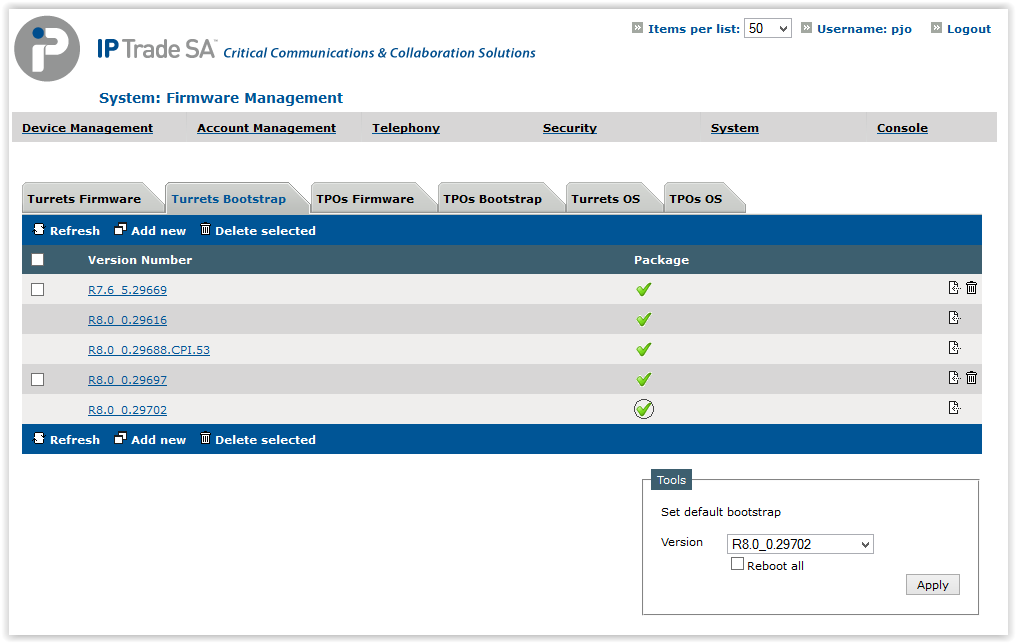Click the bottom Delete selected text label
Image resolution: width=1016 pixels, height=643 pixels.
[265, 439]
